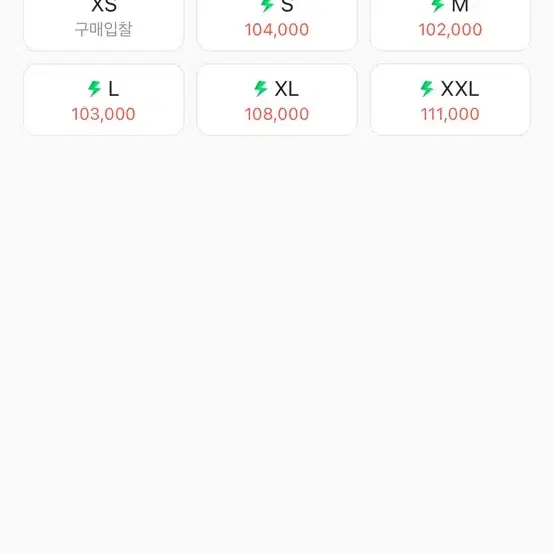Image resolution: width=554 pixels, height=554 pixels.
Task: Tap the green lightning bolt beside XXL
Action: [x=427, y=89]
